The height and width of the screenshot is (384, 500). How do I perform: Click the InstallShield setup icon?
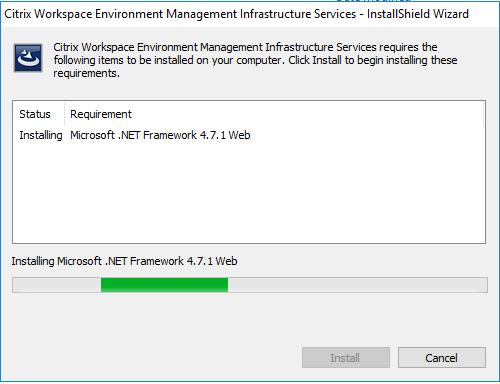point(28,58)
